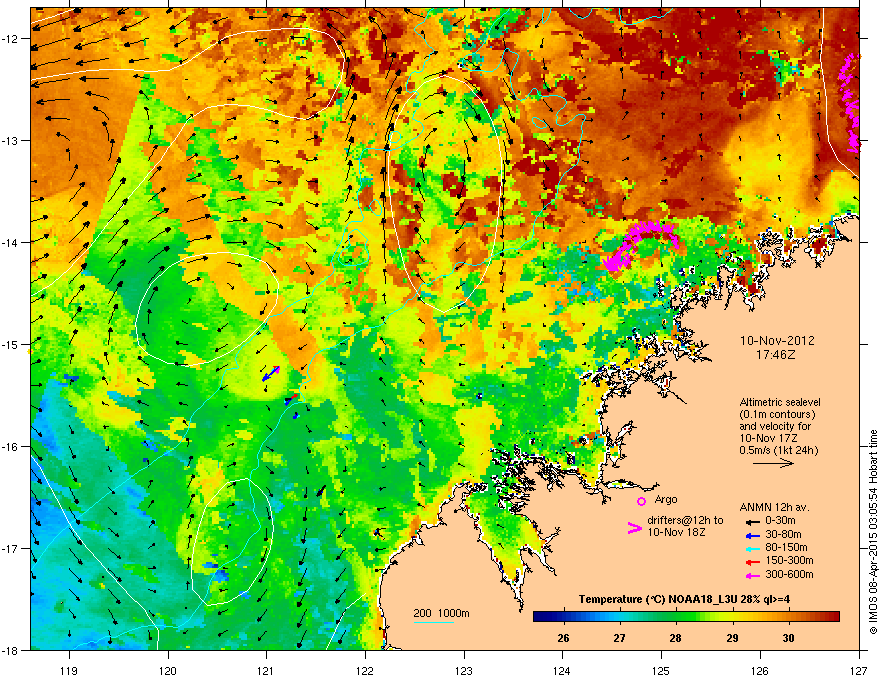Click the '200 1000m' isobath label
This screenshot has width=880, height=680.
(442, 613)
